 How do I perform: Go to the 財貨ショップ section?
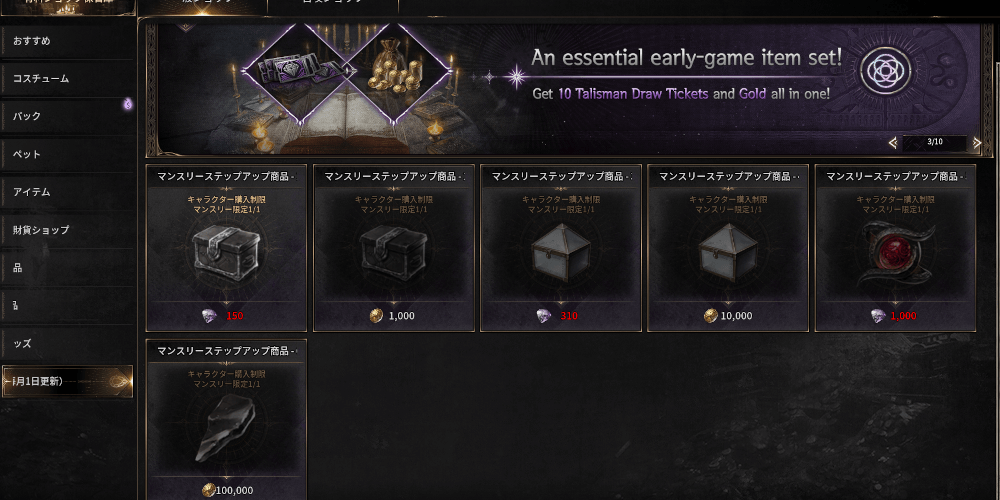point(66,230)
